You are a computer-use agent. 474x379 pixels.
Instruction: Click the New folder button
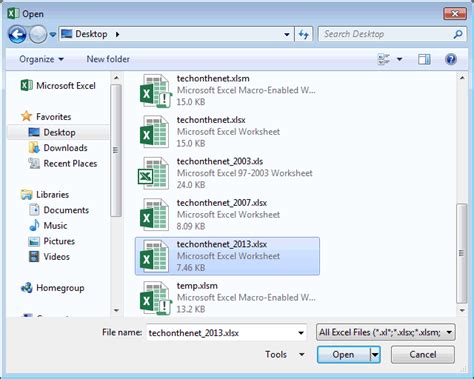(108, 59)
